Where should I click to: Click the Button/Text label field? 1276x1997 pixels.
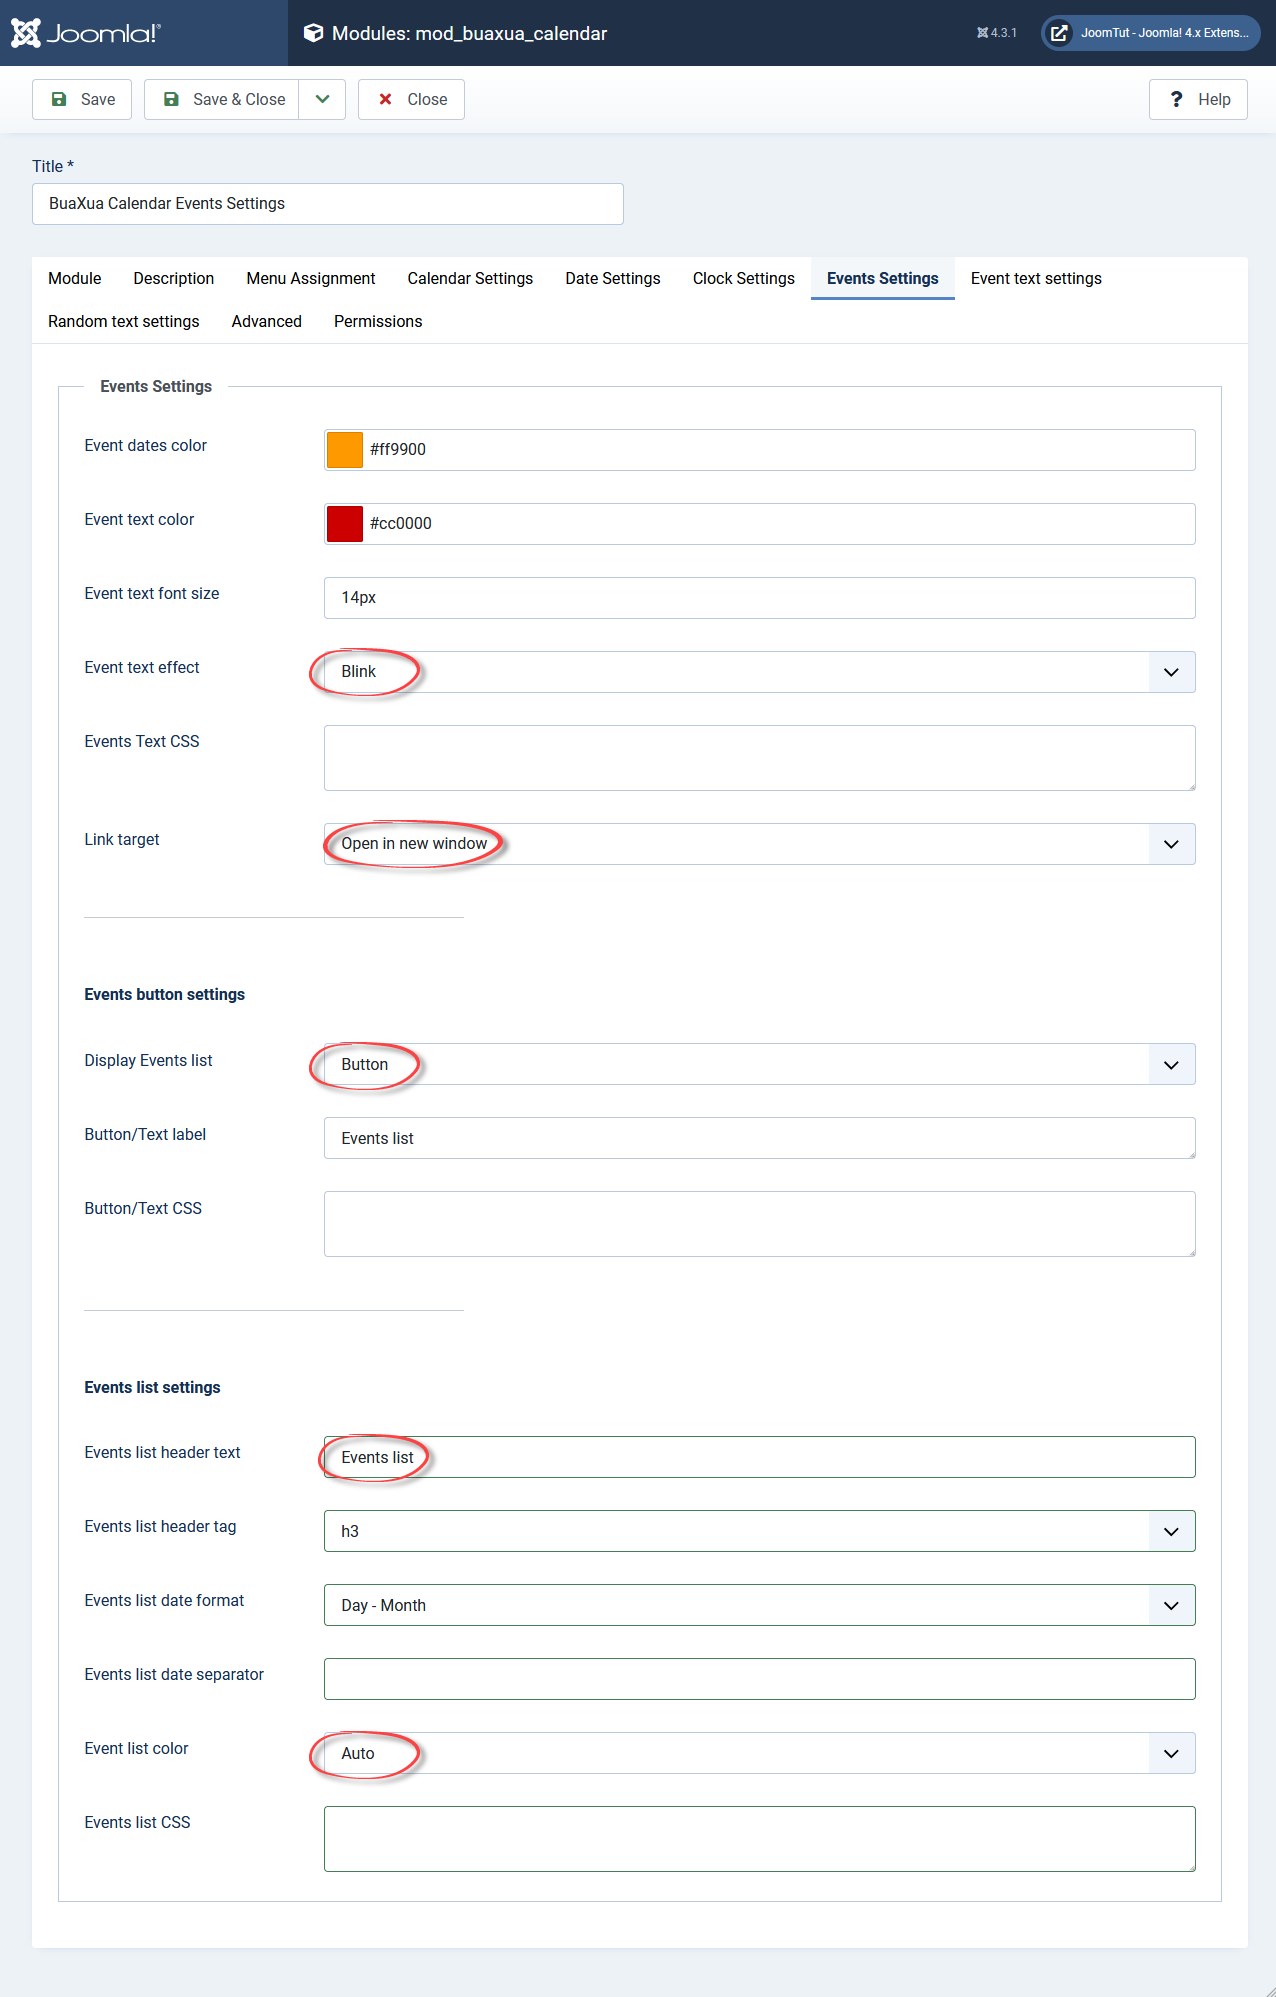click(x=760, y=1139)
